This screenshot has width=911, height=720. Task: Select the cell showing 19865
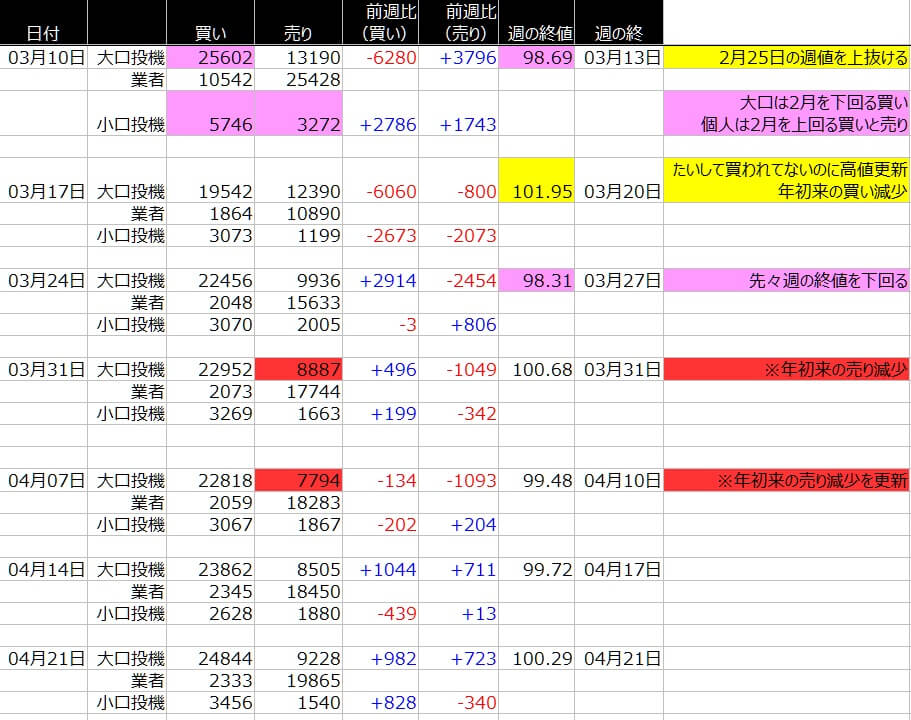[x=298, y=680]
